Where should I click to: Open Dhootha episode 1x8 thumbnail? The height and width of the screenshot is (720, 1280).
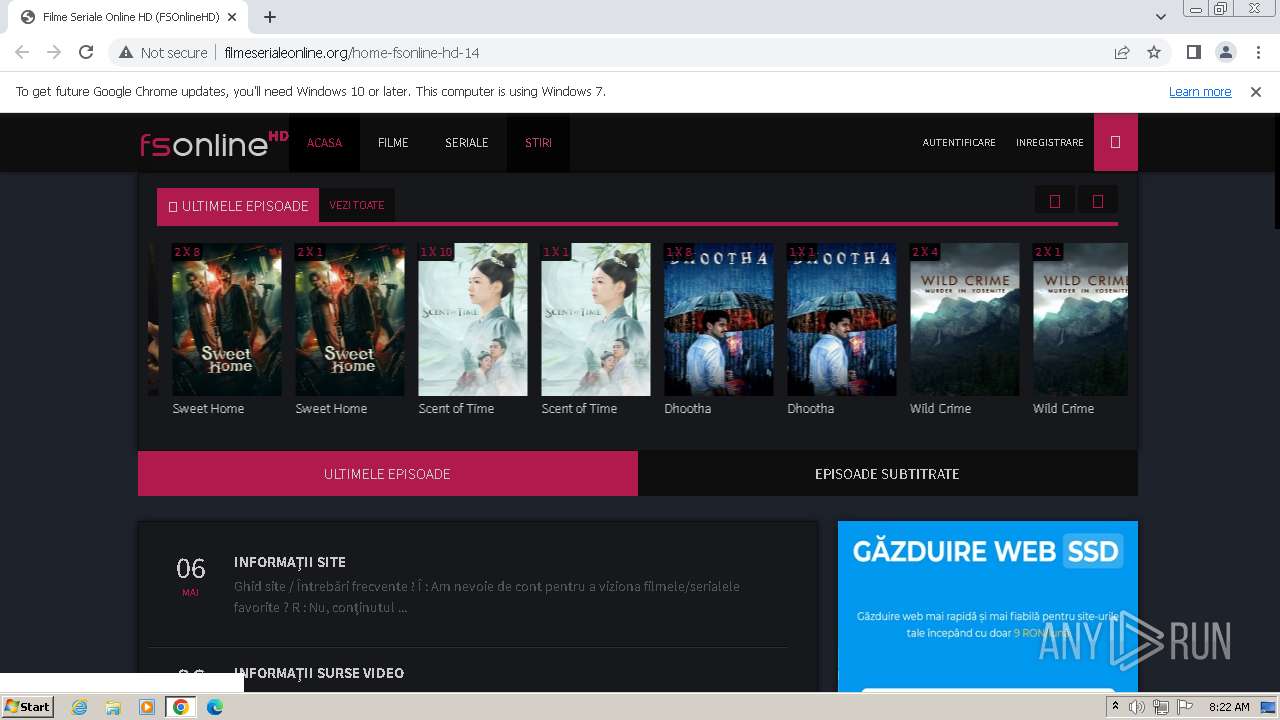click(x=719, y=319)
